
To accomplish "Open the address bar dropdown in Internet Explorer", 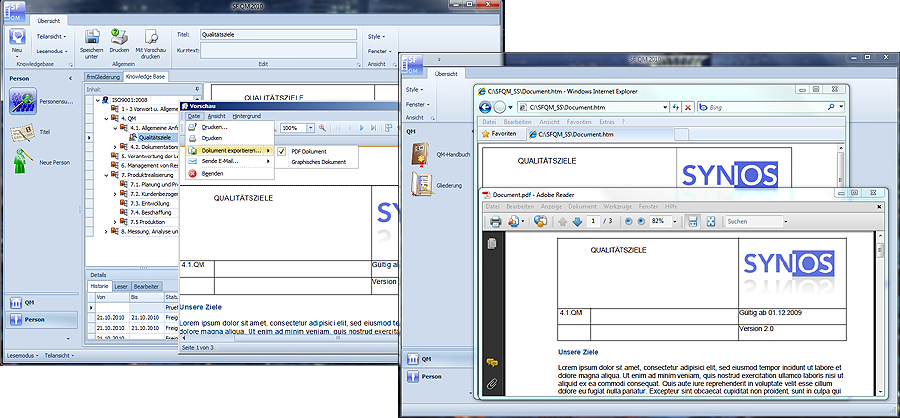I will click(665, 107).
